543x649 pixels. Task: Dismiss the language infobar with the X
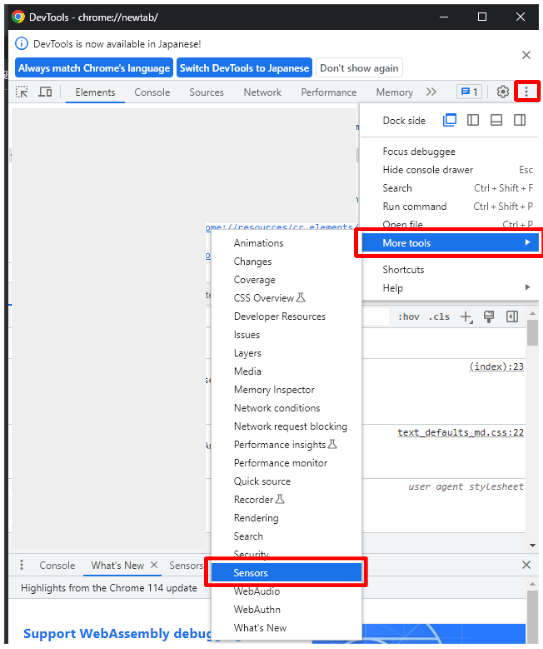pos(526,55)
